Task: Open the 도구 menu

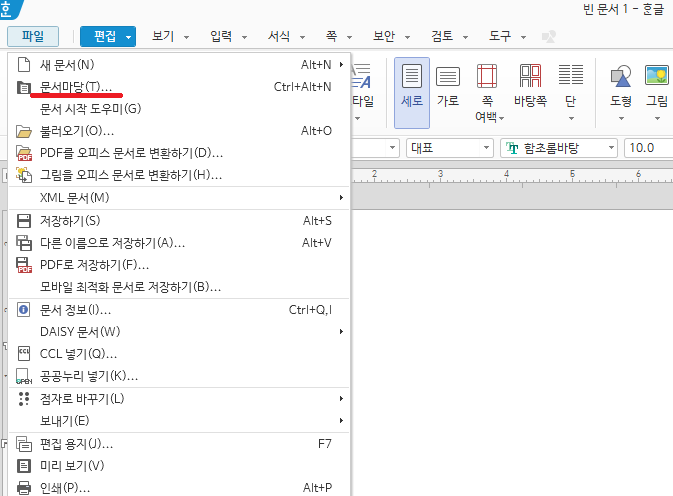Action: click(500, 36)
